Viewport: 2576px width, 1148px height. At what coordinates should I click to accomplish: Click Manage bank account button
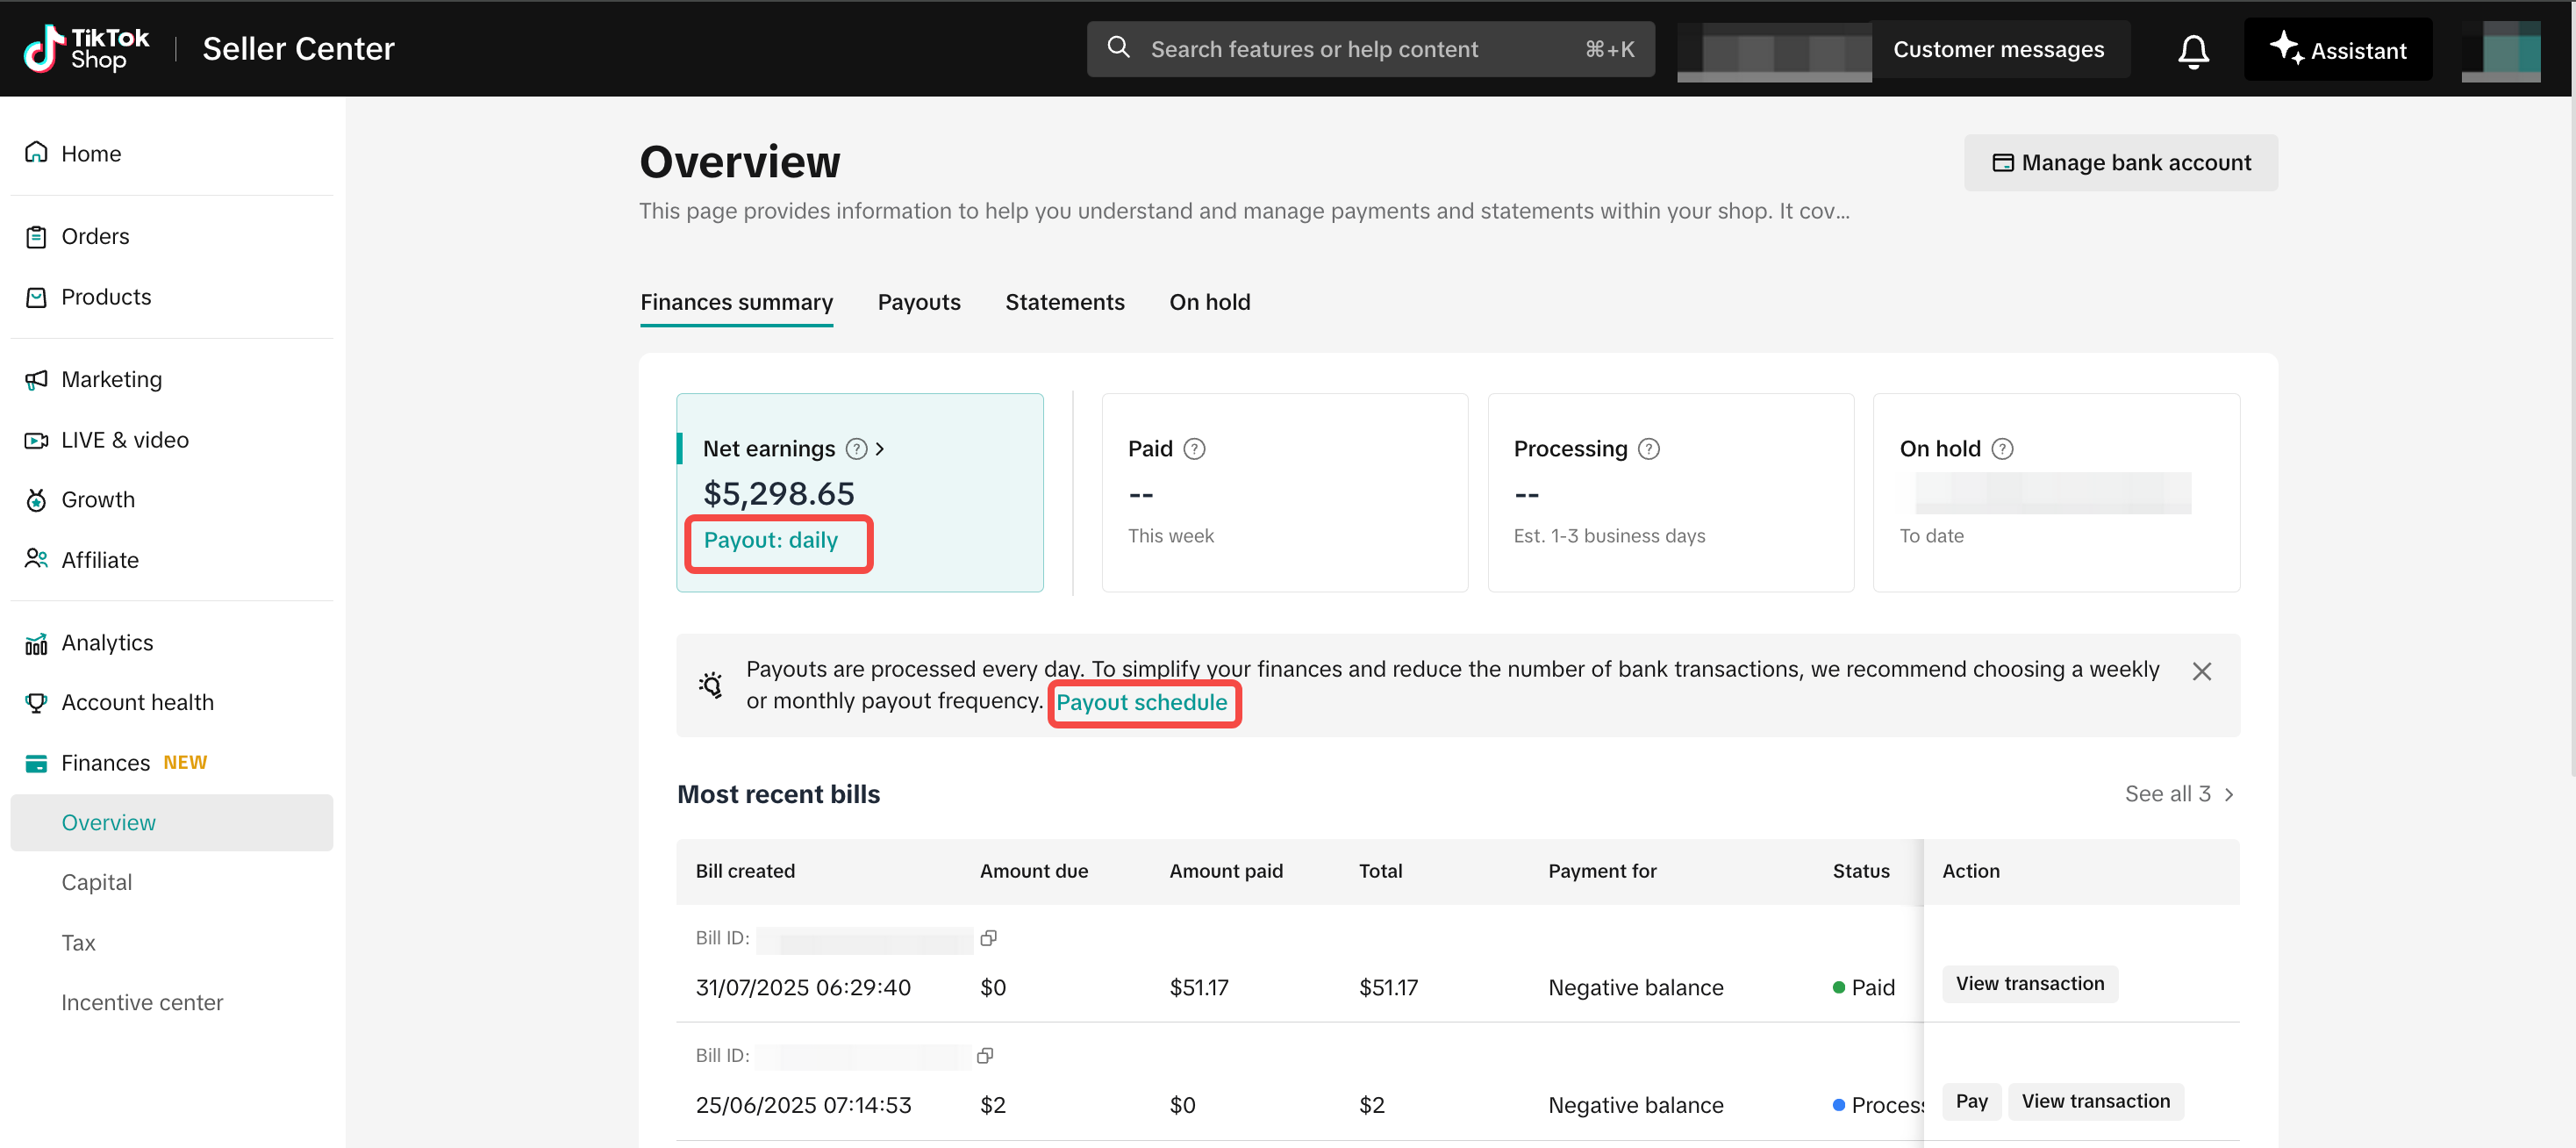pos(2120,163)
